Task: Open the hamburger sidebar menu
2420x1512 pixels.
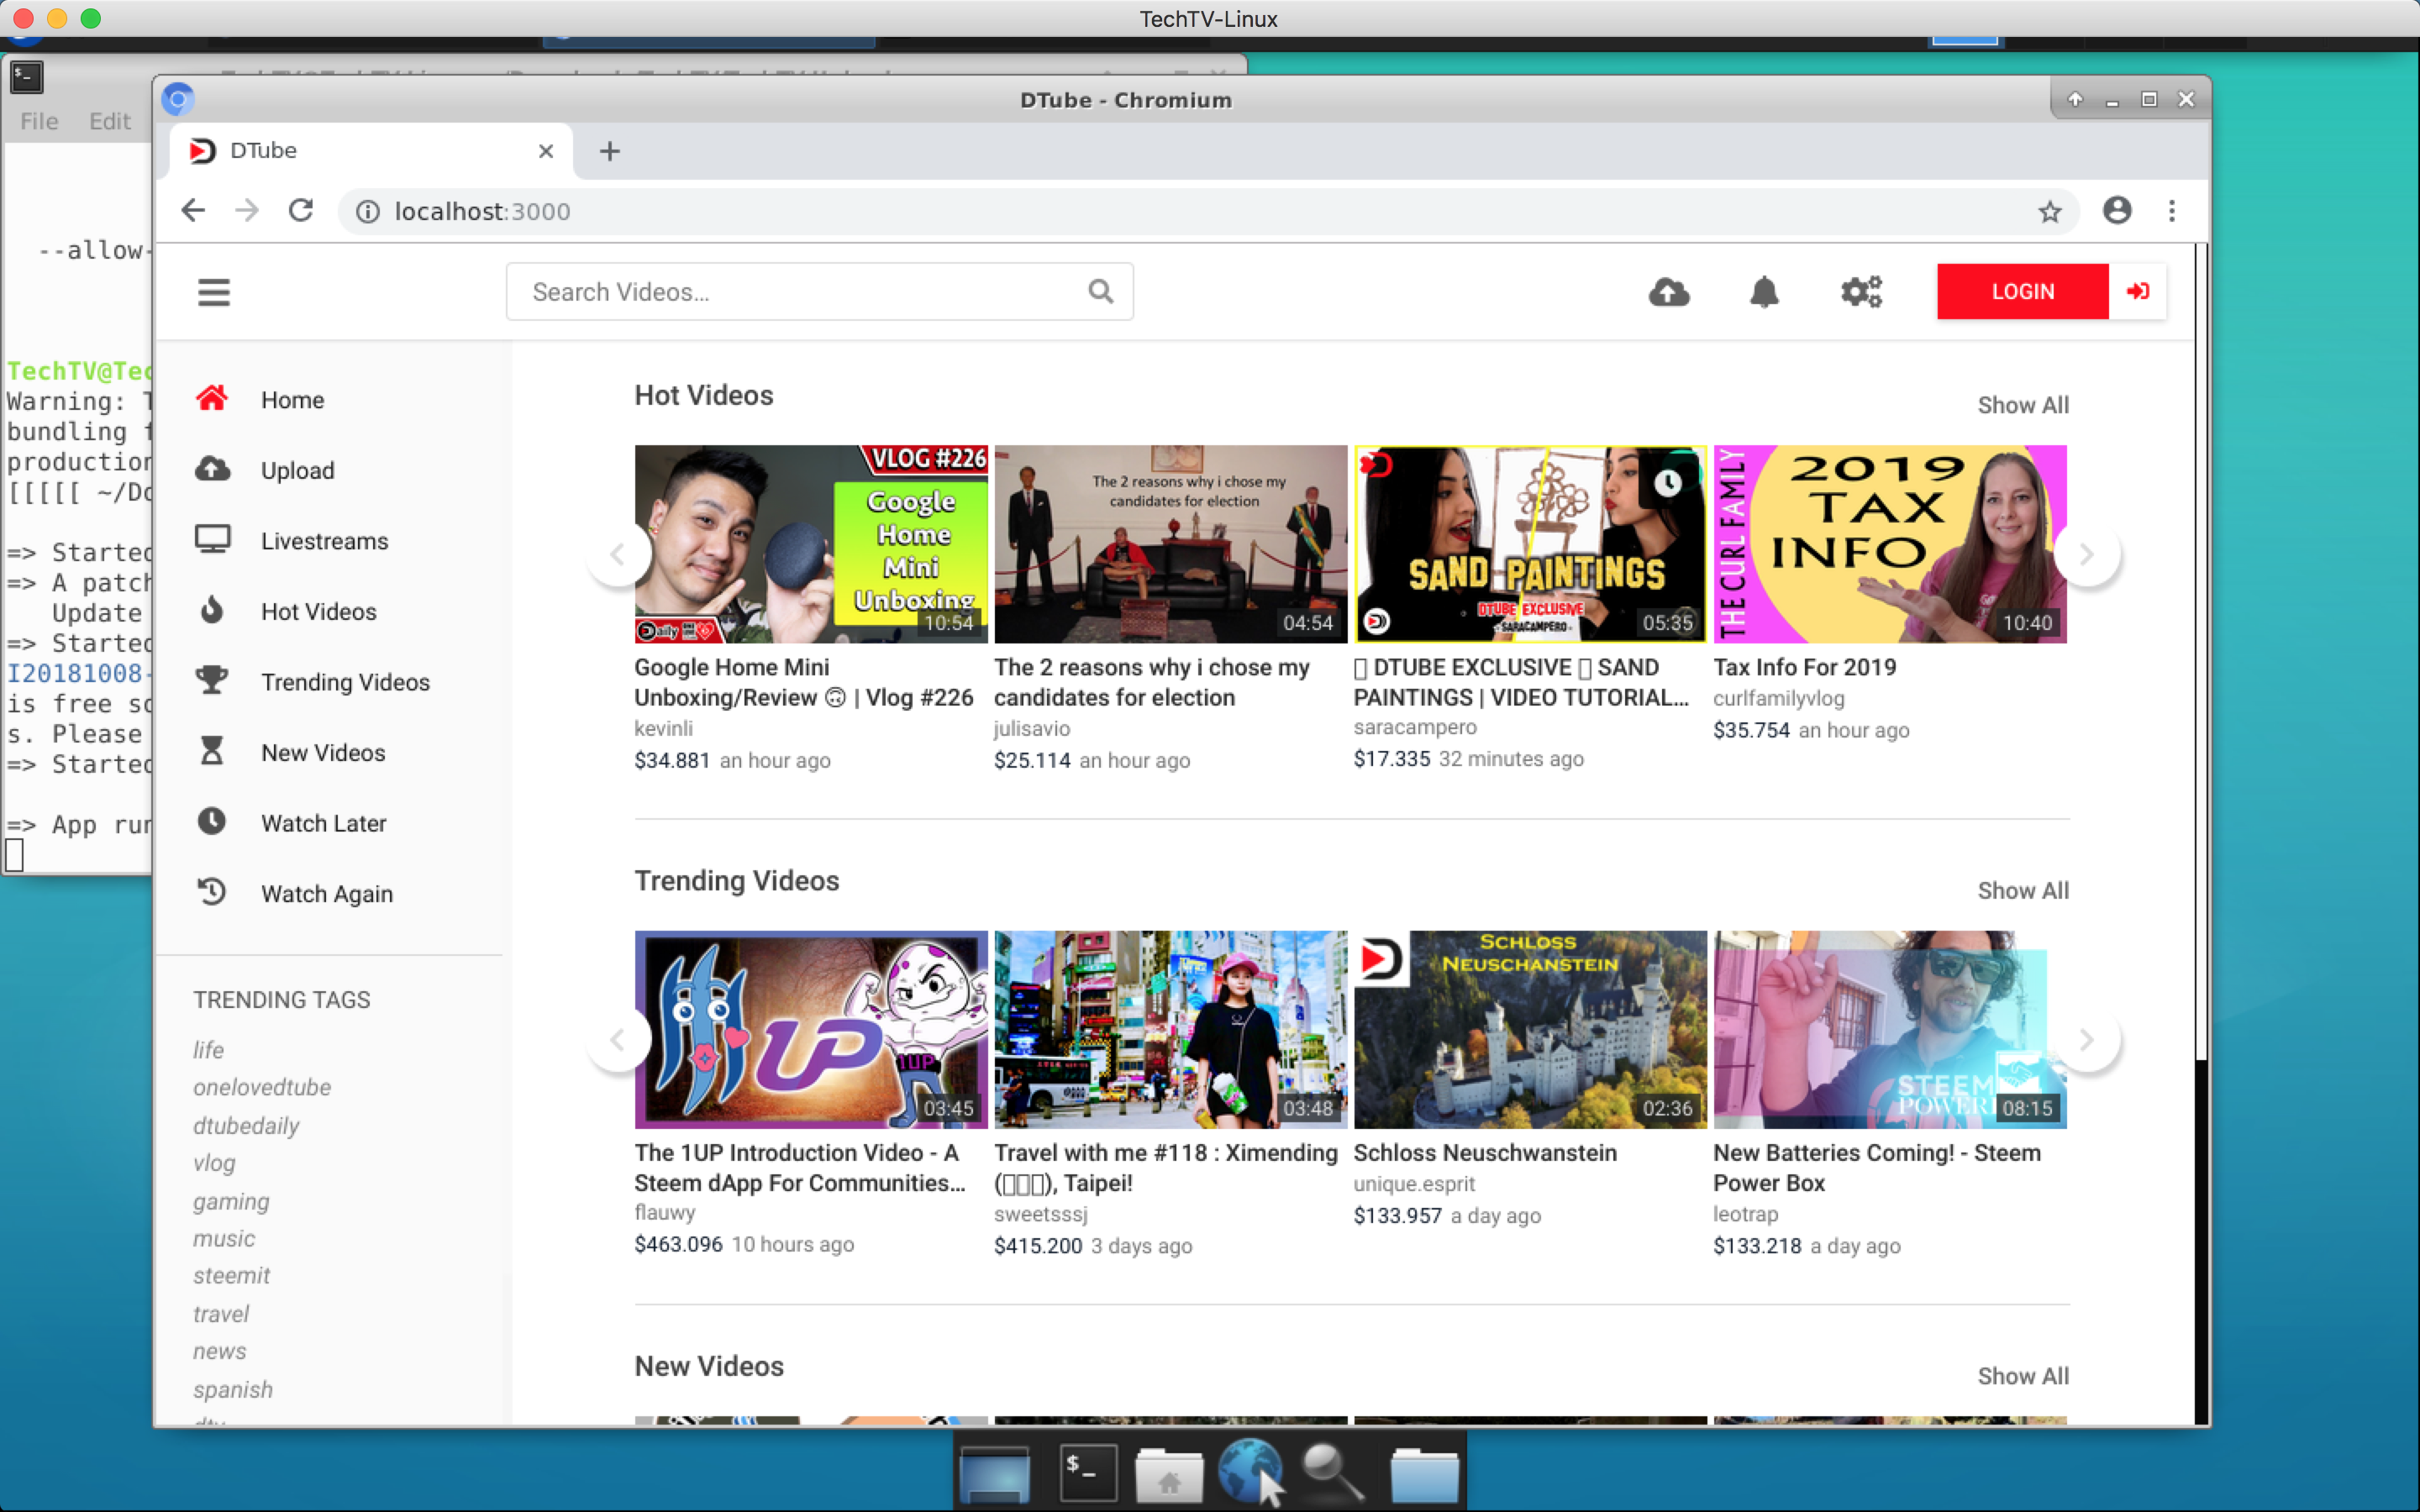Action: point(213,292)
